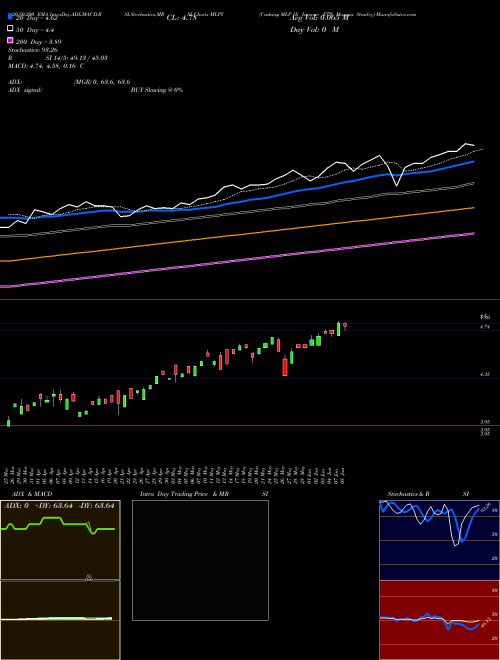Click the white 50 Day legend swatch
500x660 pixels.
click(x=11, y=29)
